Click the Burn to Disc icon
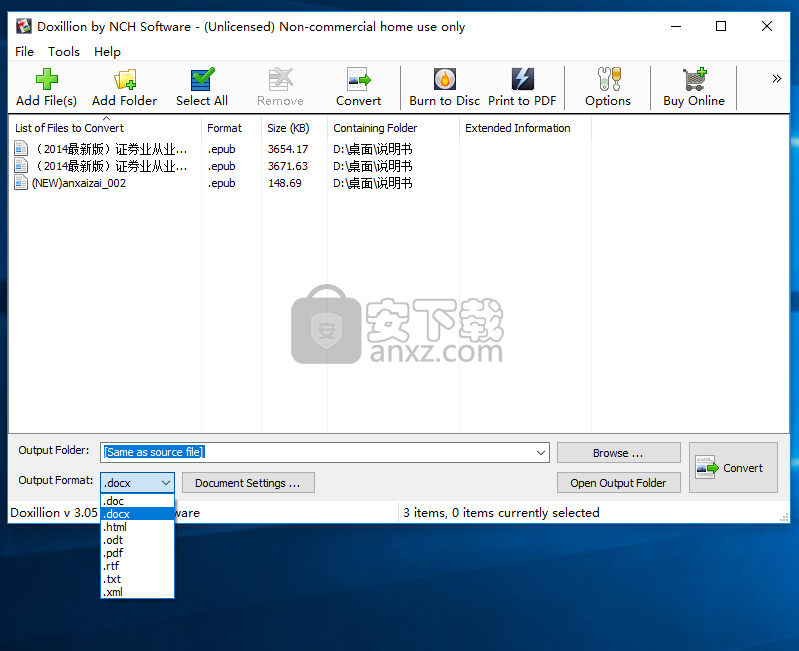The height and width of the screenshot is (651, 799). pyautogui.click(x=444, y=79)
